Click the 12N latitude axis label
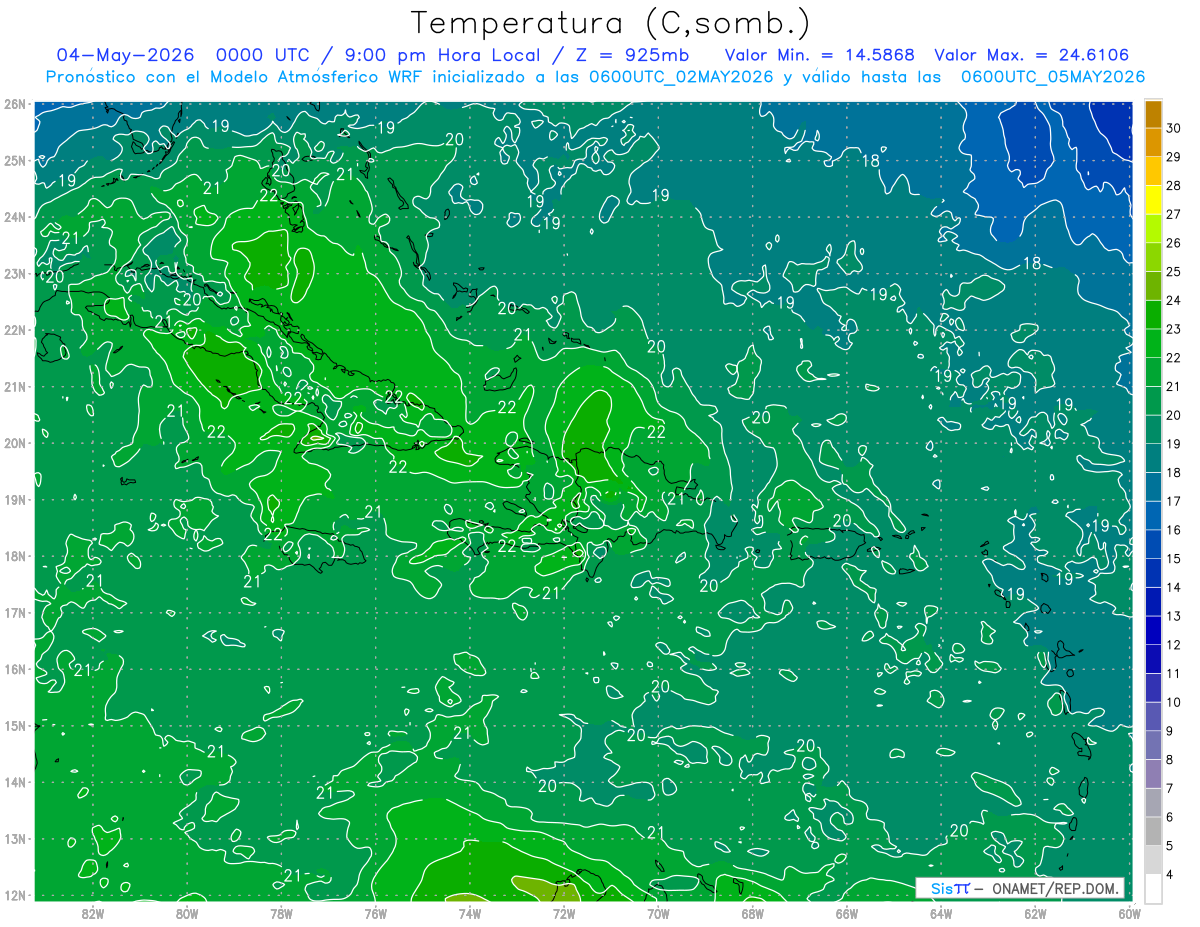This screenshot has height=927, width=1200. coord(14,896)
